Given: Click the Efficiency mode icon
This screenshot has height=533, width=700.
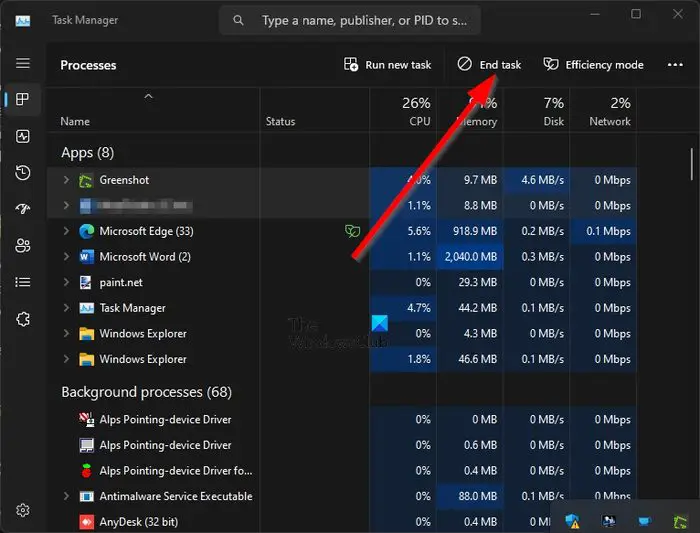Looking at the screenshot, I should [551, 64].
